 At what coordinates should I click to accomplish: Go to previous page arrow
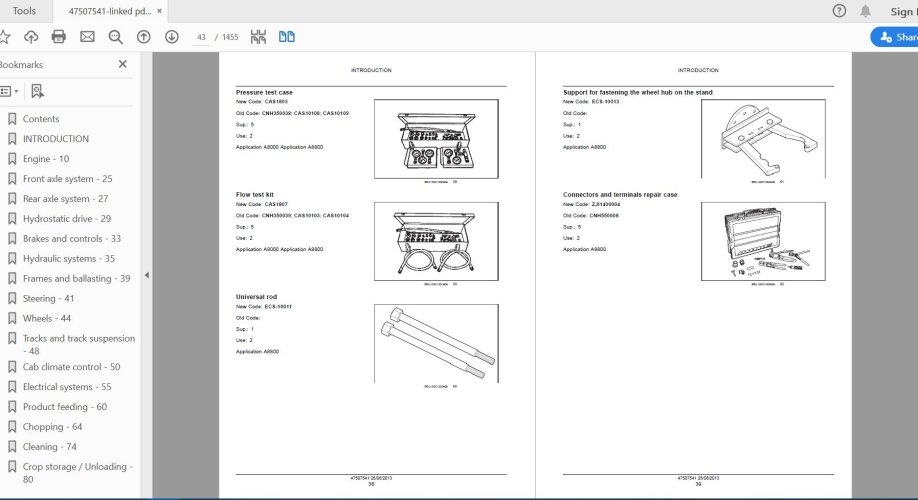click(x=143, y=37)
